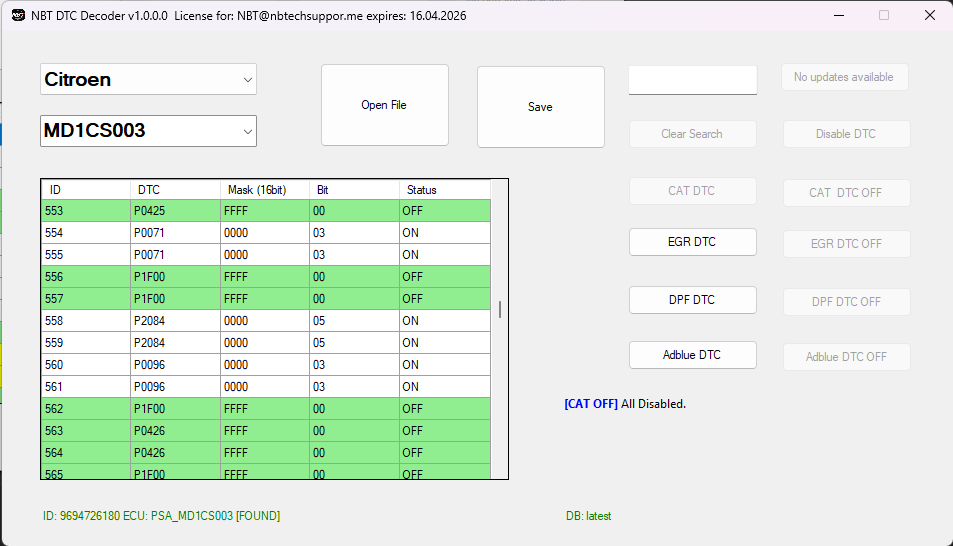The image size is (953, 546).
Task: Click the table scrollbar thumb
Action: click(500, 309)
